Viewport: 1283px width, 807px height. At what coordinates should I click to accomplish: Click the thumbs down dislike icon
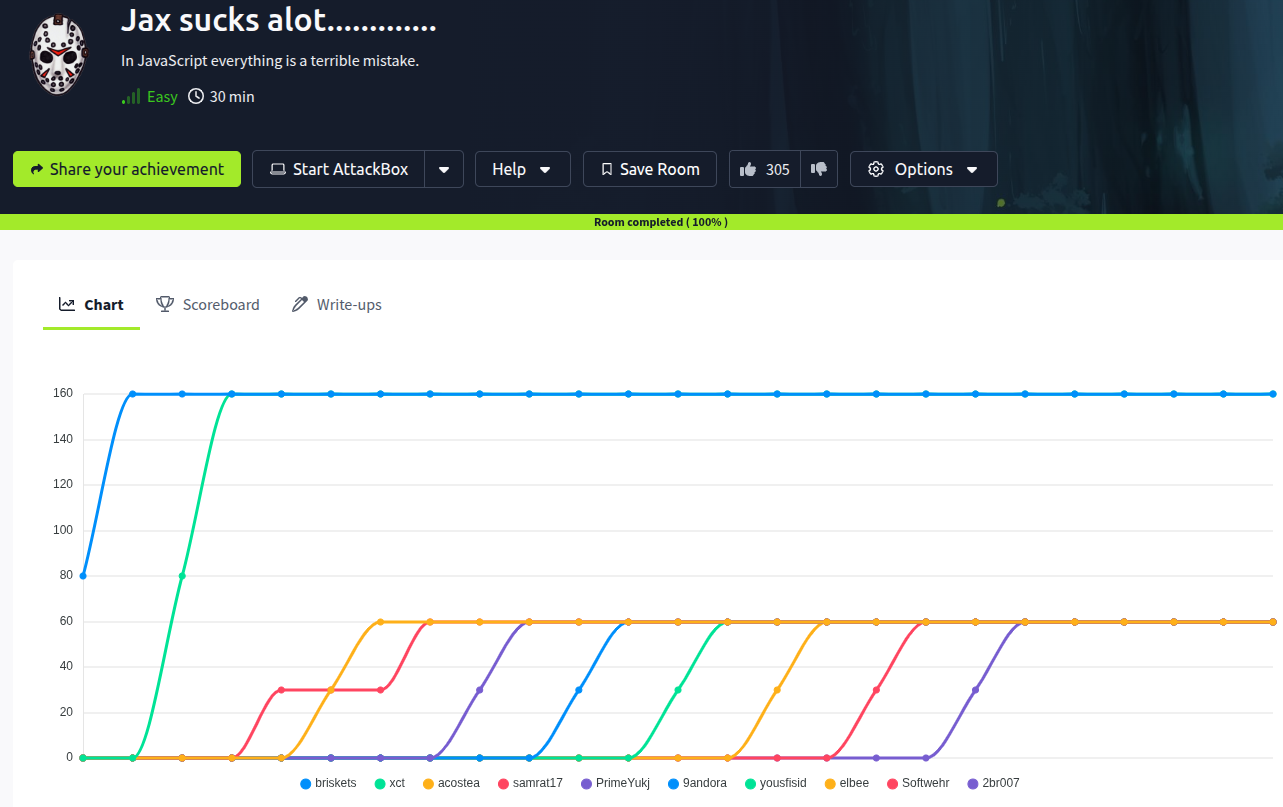819,169
